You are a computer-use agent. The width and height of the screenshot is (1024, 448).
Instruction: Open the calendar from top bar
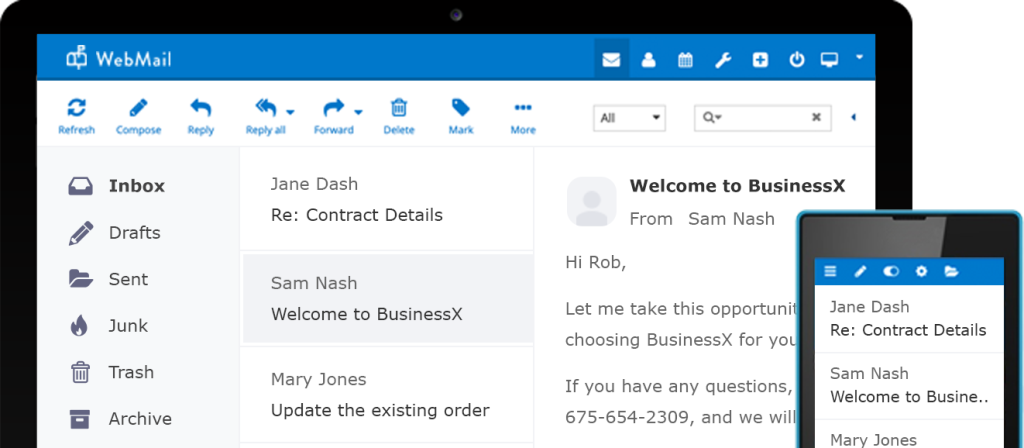click(x=685, y=60)
